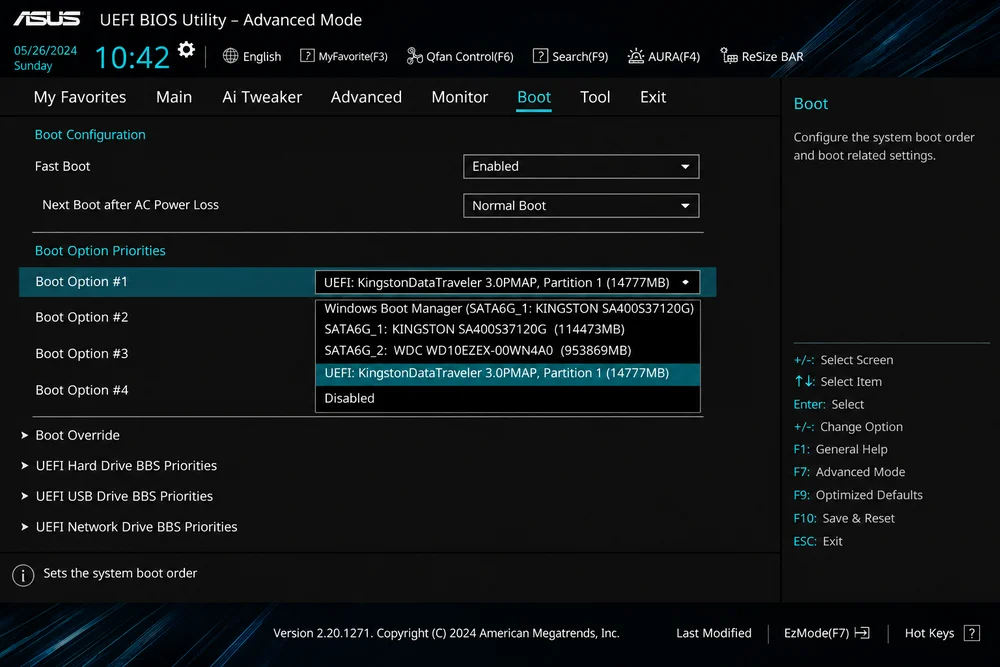Click Version 2.20.1271 copyright text

[x=446, y=633]
